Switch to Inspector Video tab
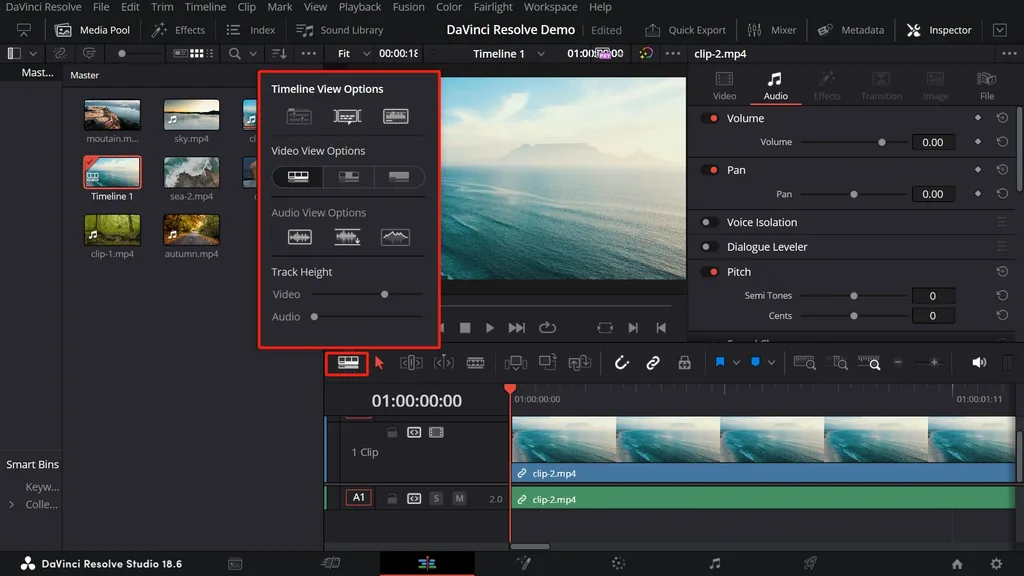 point(724,86)
